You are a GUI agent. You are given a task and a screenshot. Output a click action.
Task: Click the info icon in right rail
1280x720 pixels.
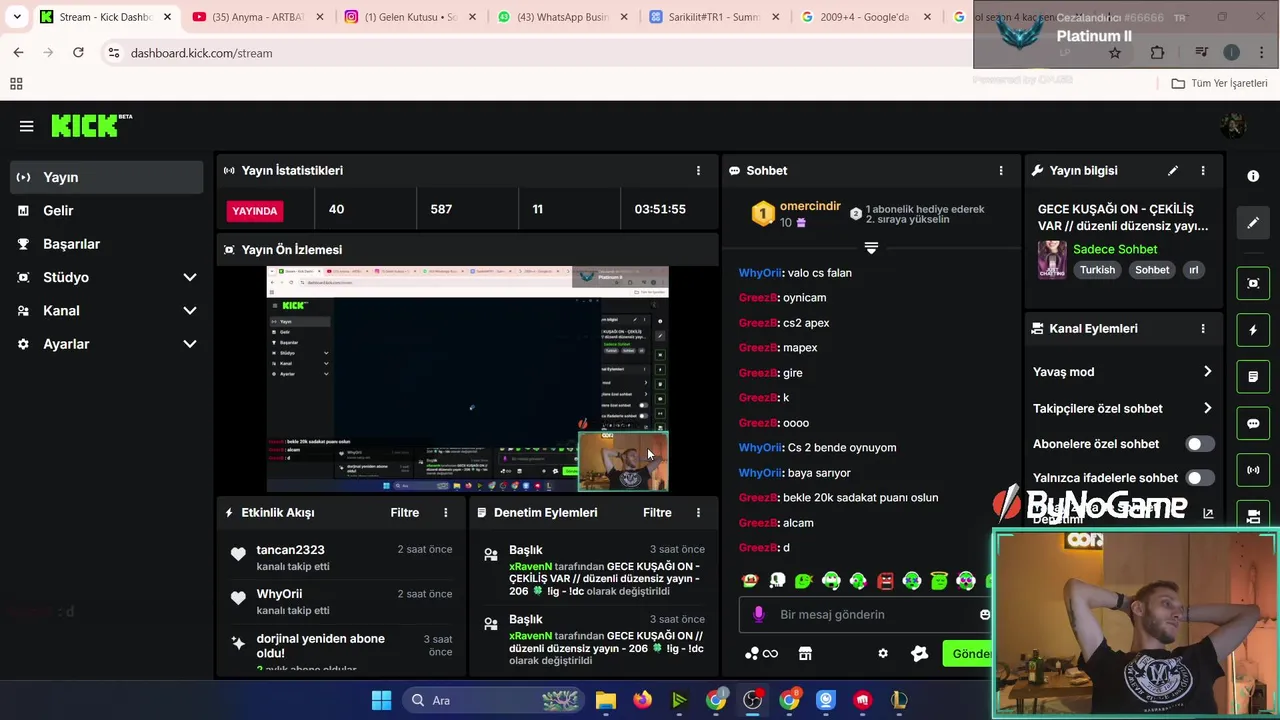(1253, 176)
